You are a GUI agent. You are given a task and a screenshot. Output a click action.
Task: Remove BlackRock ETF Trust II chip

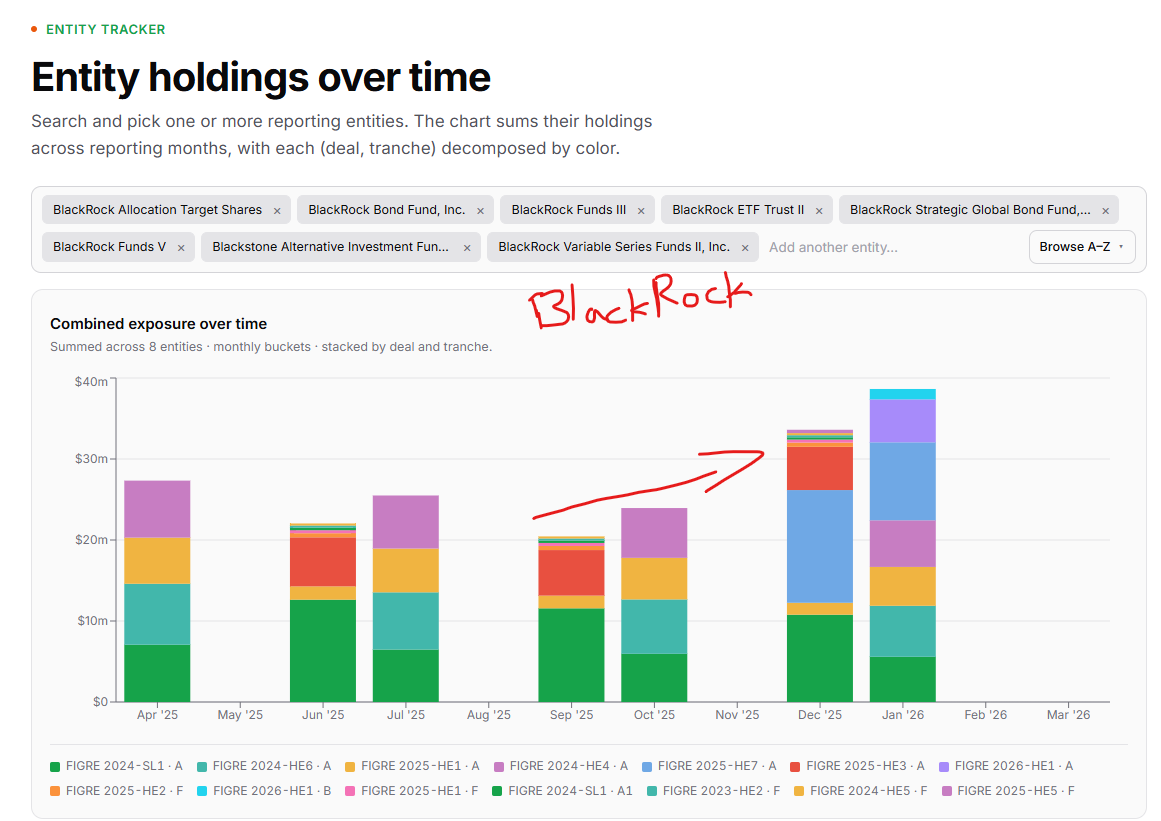(819, 211)
